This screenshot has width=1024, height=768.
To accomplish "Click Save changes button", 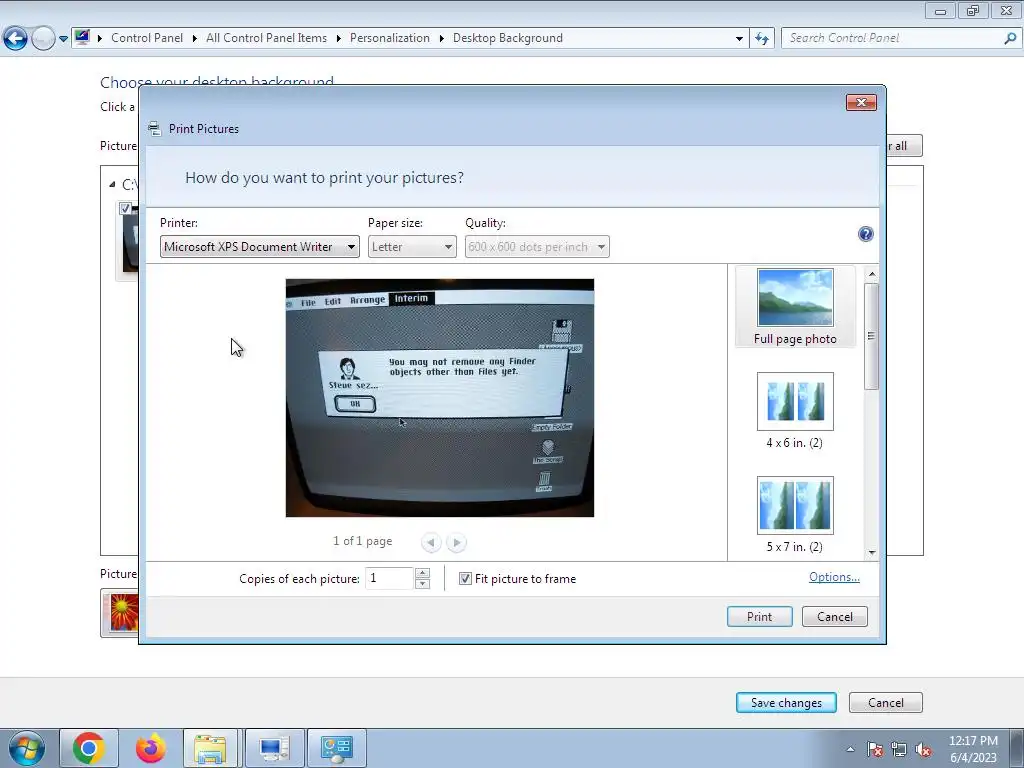I will pos(786,703).
